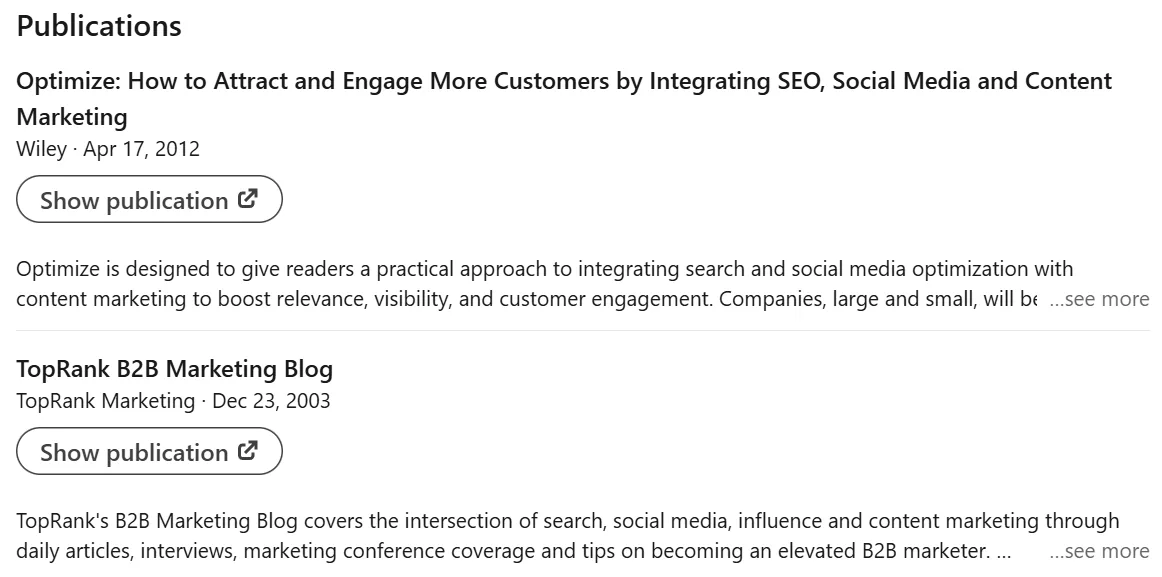Image resolution: width=1162 pixels, height=577 pixels.
Task: Click the wrapped word 'Marketing' ending the Optimize title
Action: [72, 117]
